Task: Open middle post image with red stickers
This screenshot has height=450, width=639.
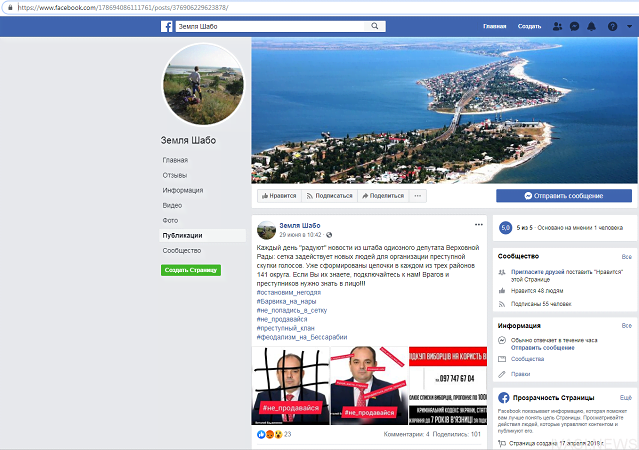Action: click(369, 386)
